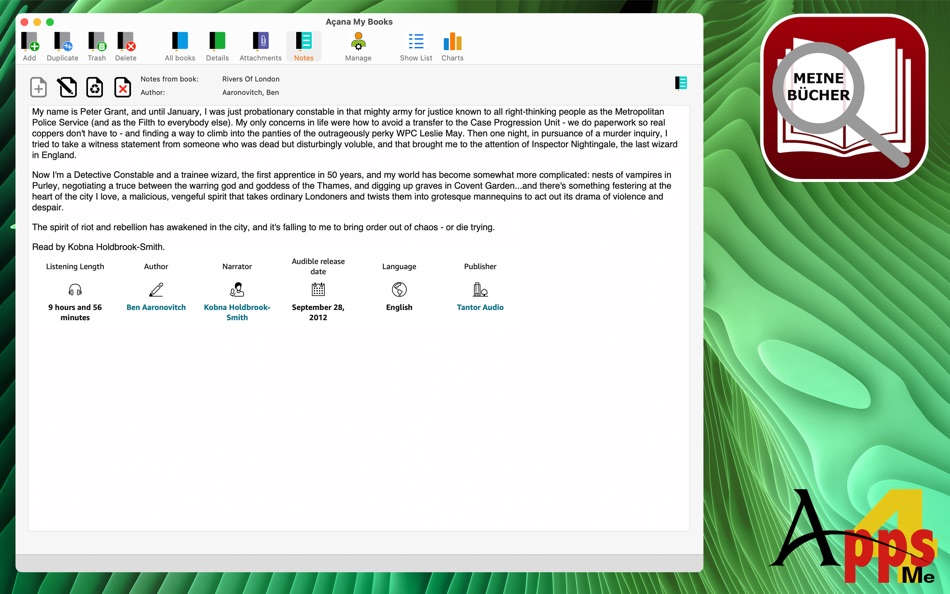The width and height of the screenshot is (950, 594).
Task: Click the headphones listening length icon
Action: pyautogui.click(x=75, y=290)
